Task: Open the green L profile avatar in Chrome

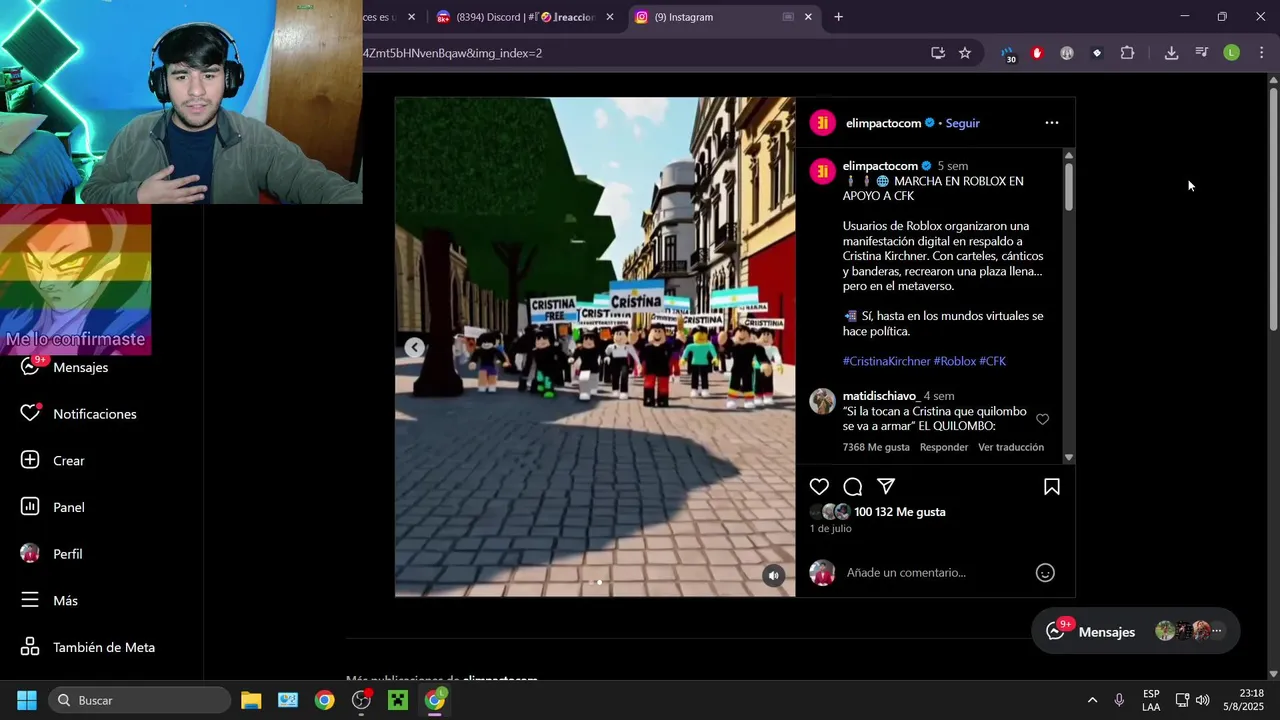Action: [x=1232, y=53]
